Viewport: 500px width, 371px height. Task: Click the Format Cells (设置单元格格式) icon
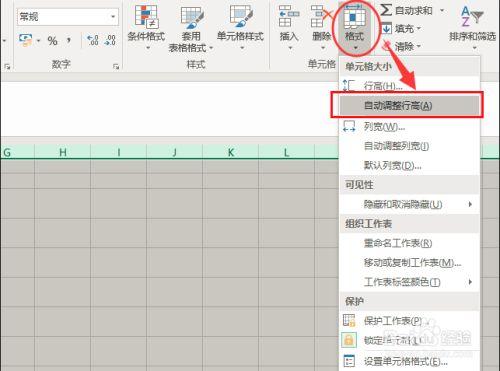click(349, 361)
